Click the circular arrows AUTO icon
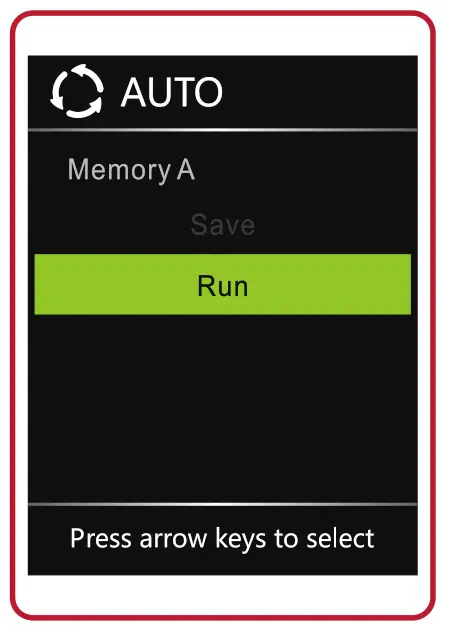 (x=77, y=91)
